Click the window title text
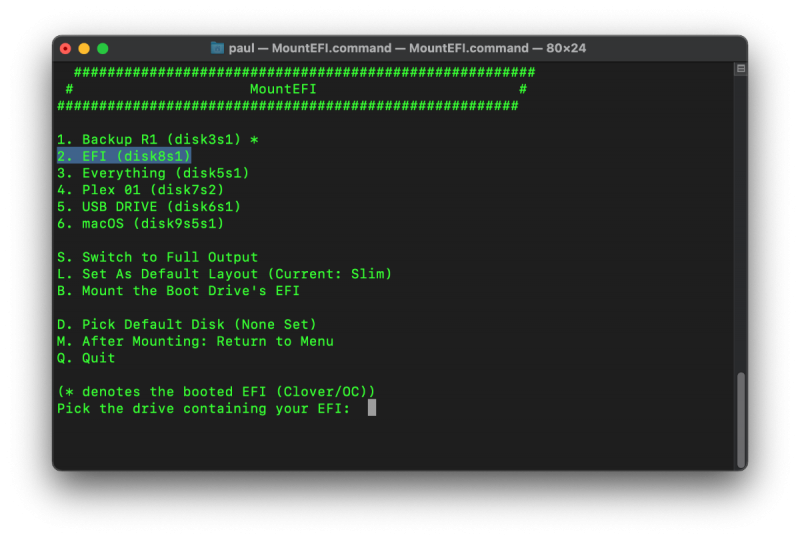The height and width of the screenshot is (540, 800). pos(407,48)
